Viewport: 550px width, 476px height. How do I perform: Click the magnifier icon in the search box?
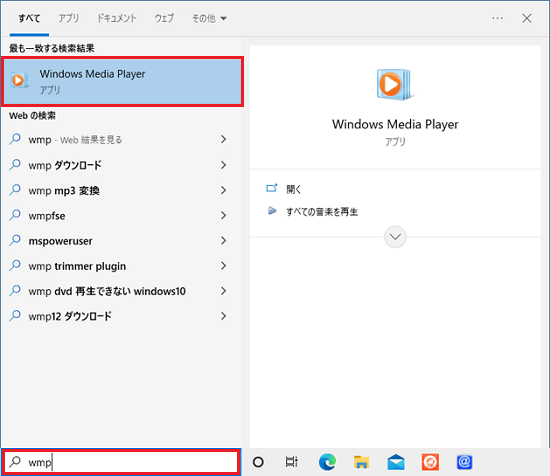click(15, 462)
